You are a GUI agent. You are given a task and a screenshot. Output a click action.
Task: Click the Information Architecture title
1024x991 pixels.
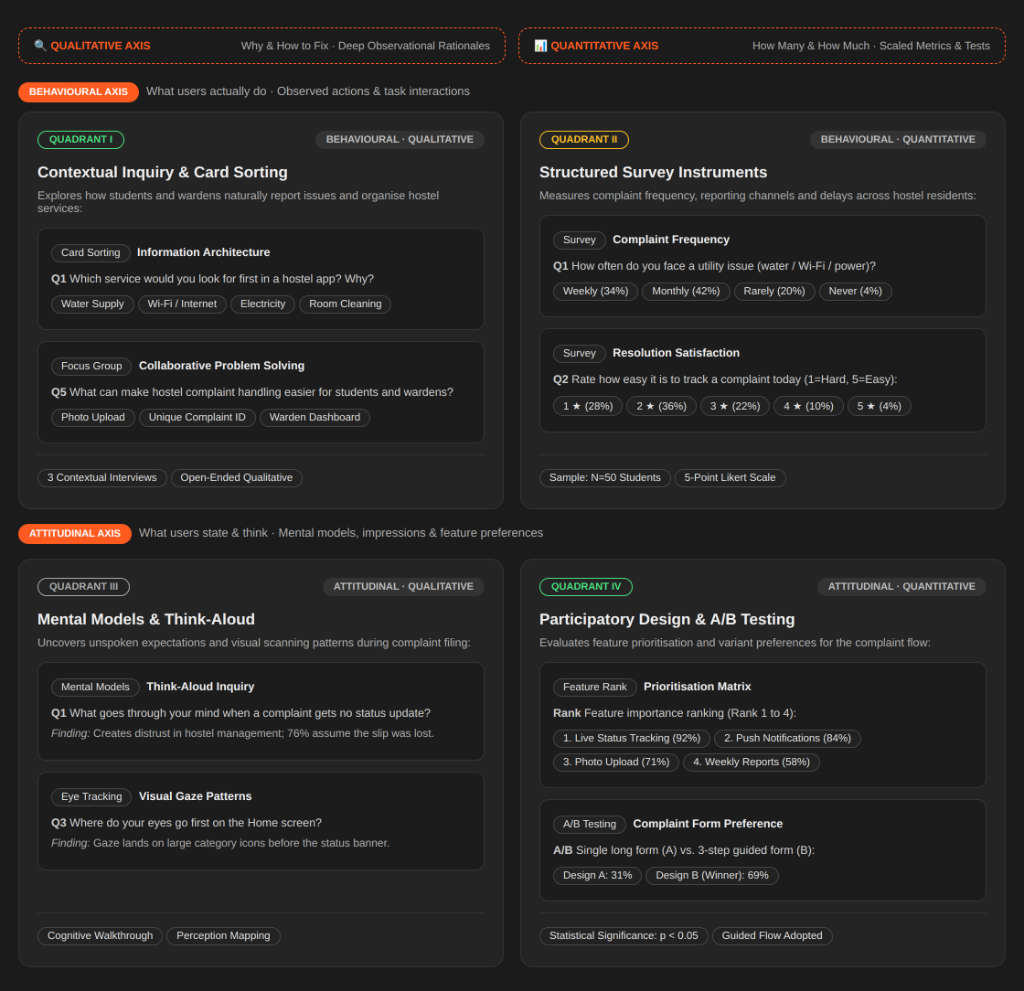204,253
